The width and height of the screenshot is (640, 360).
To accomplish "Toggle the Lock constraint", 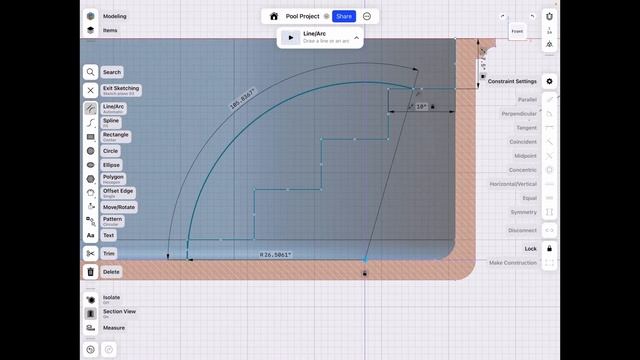I will tap(549, 249).
